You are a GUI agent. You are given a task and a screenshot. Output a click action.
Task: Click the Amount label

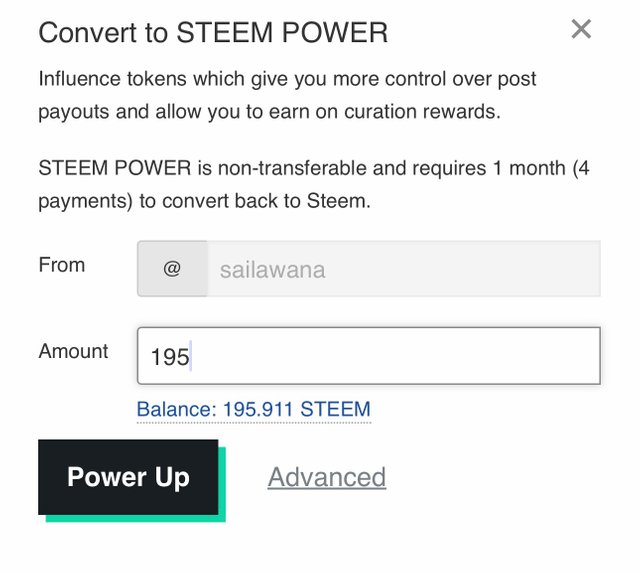pos(74,351)
